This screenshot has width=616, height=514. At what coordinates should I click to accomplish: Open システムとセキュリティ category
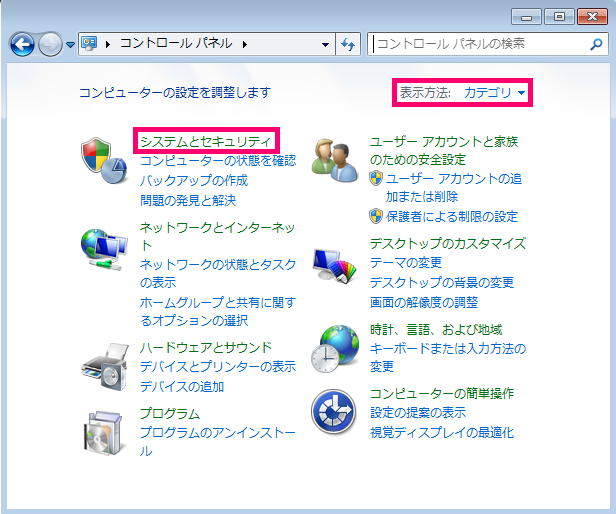click(206, 141)
